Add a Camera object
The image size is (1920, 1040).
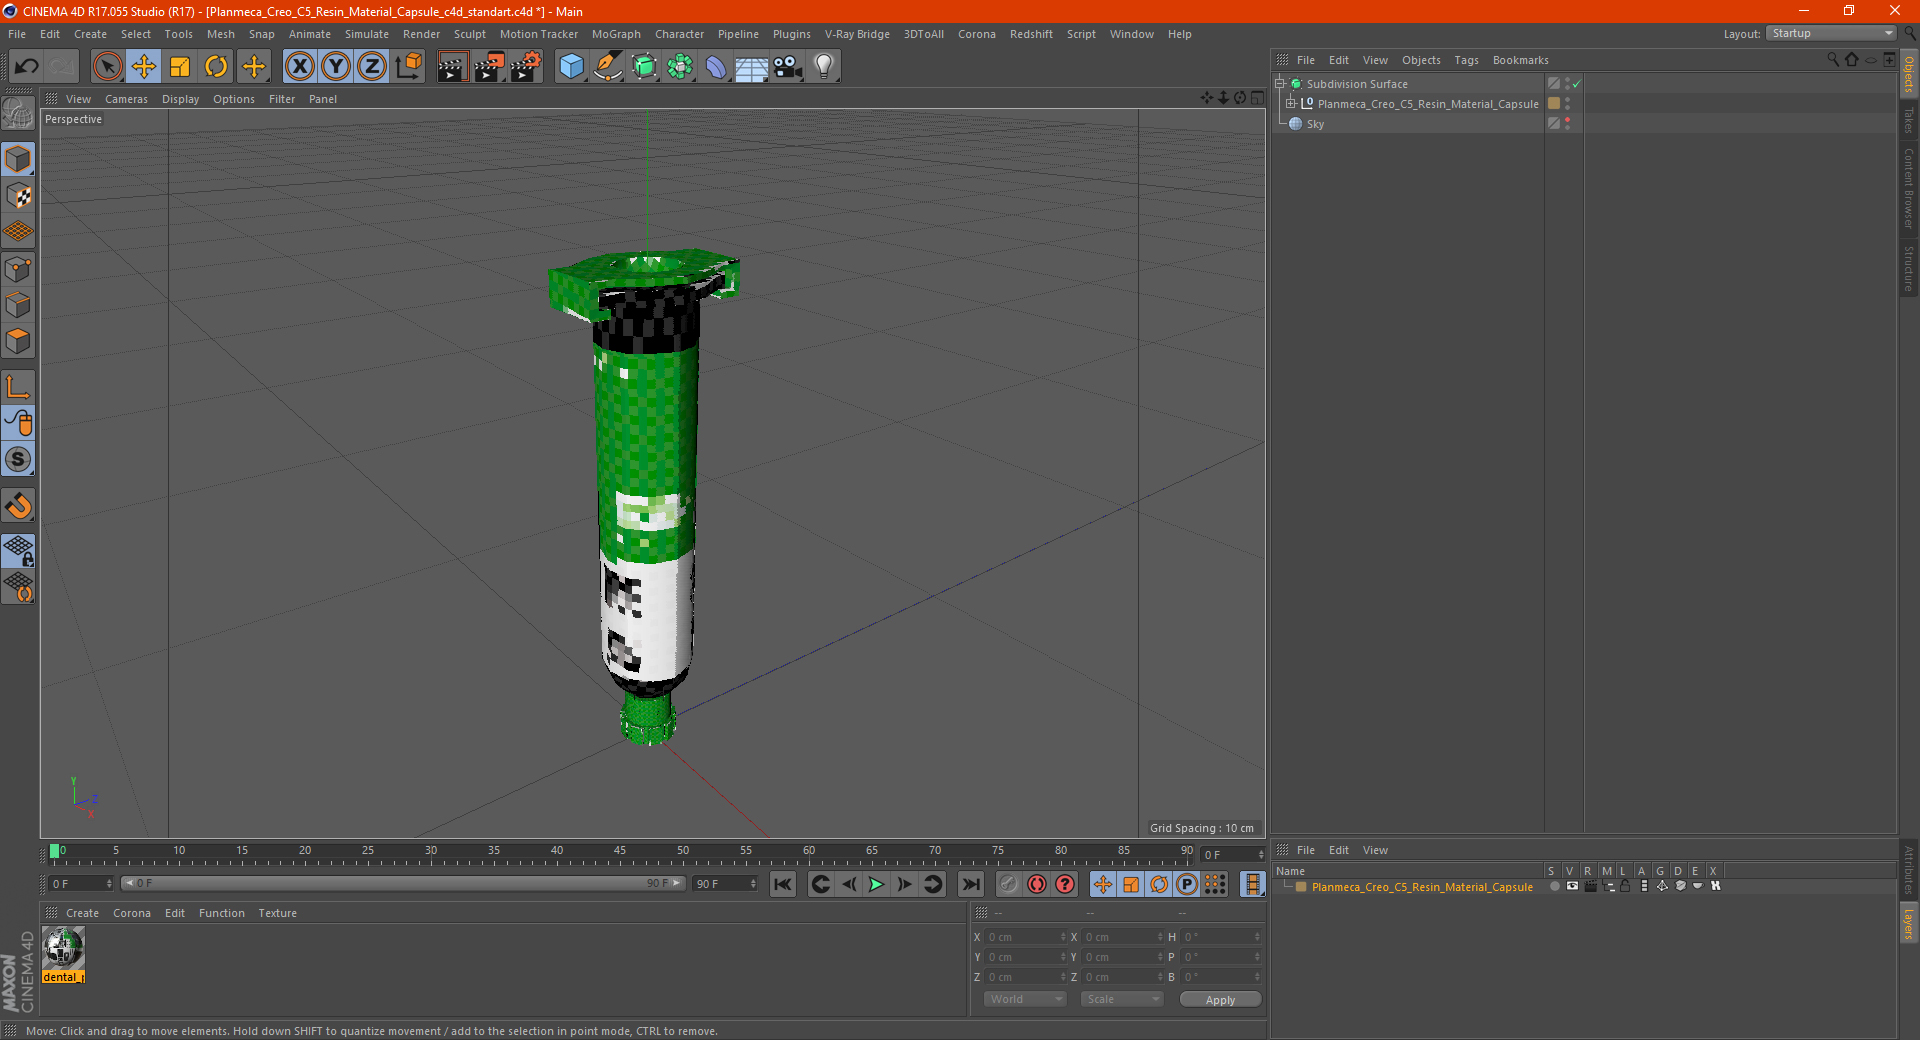788,67
